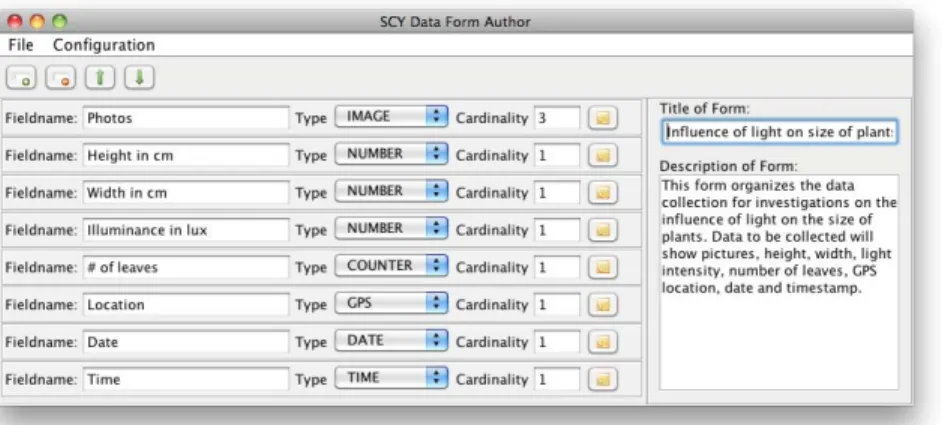The width and height of the screenshot is (942, 425).
Task: Open the NUMBER type dropdown for Height in cm
Action: coord(391,154)
